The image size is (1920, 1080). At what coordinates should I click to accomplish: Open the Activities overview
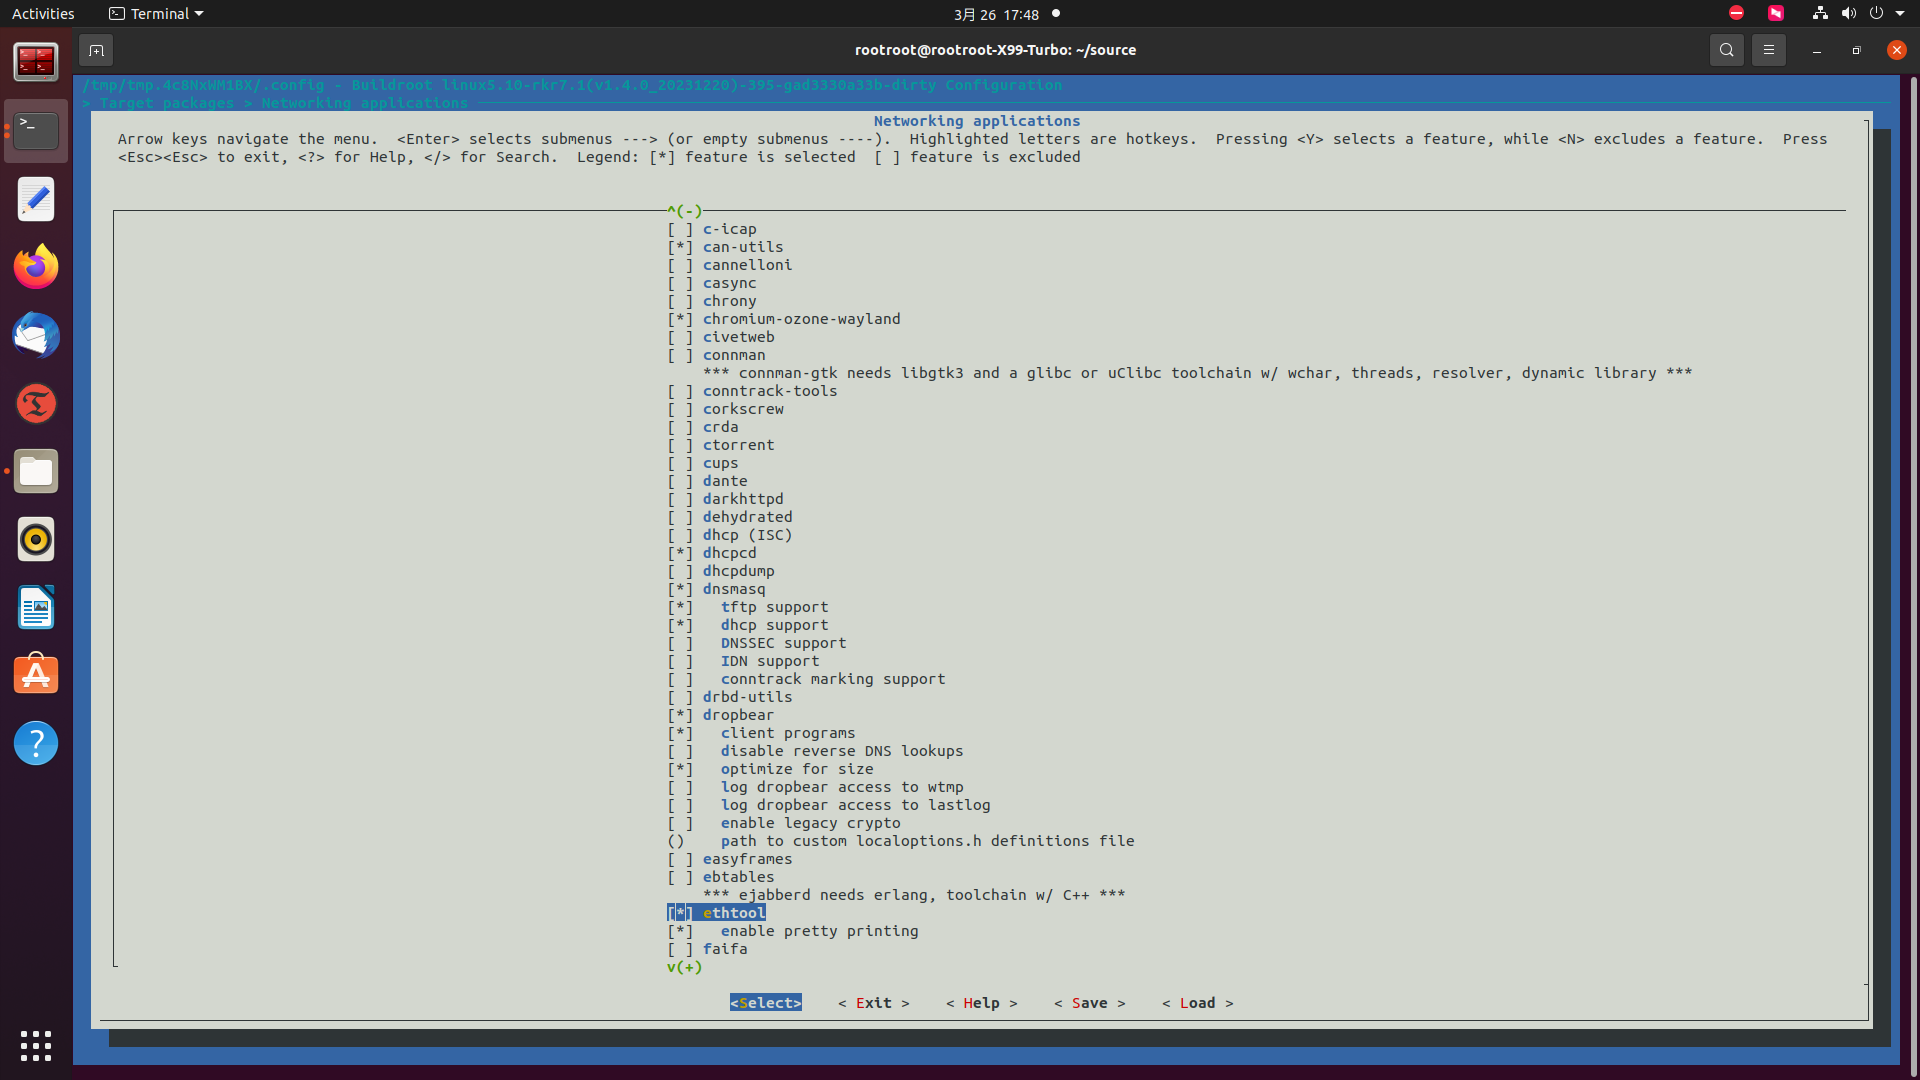pyautogui.click(x=43, y=14)
